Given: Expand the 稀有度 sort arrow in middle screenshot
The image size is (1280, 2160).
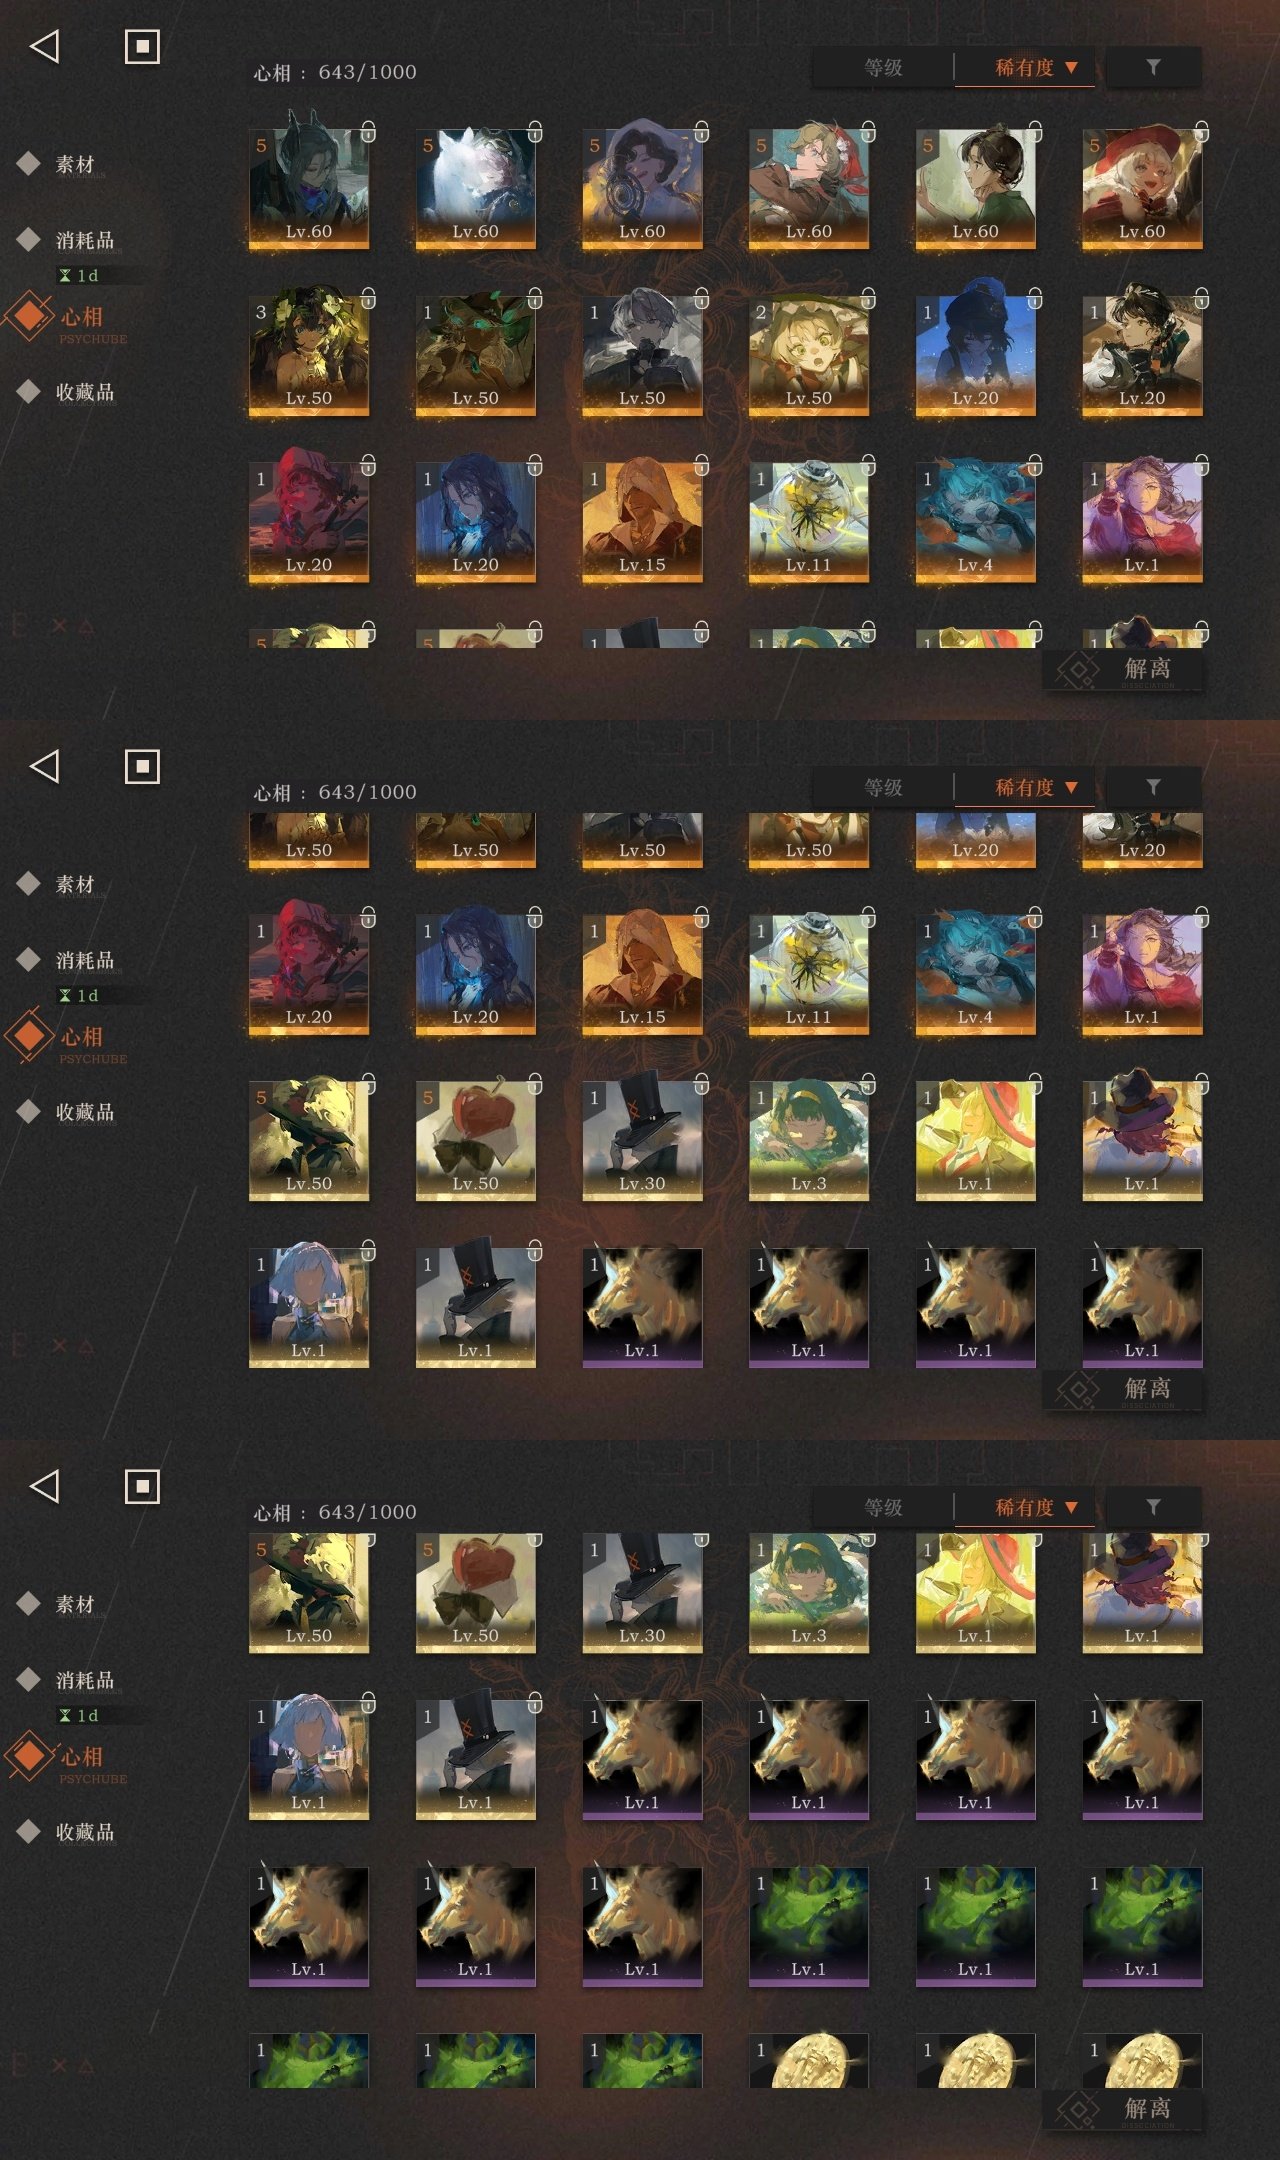Looking at the screenshot, I should click(1071, 788).
